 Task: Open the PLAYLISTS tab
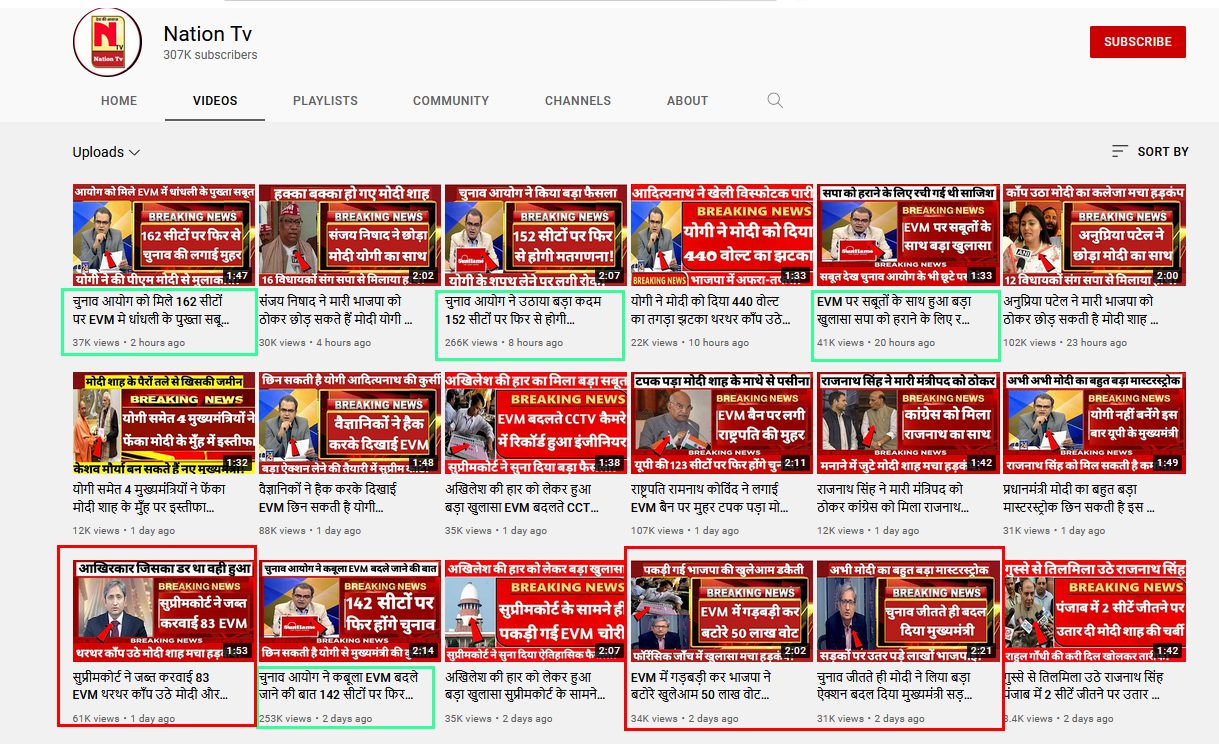(325, 101)
